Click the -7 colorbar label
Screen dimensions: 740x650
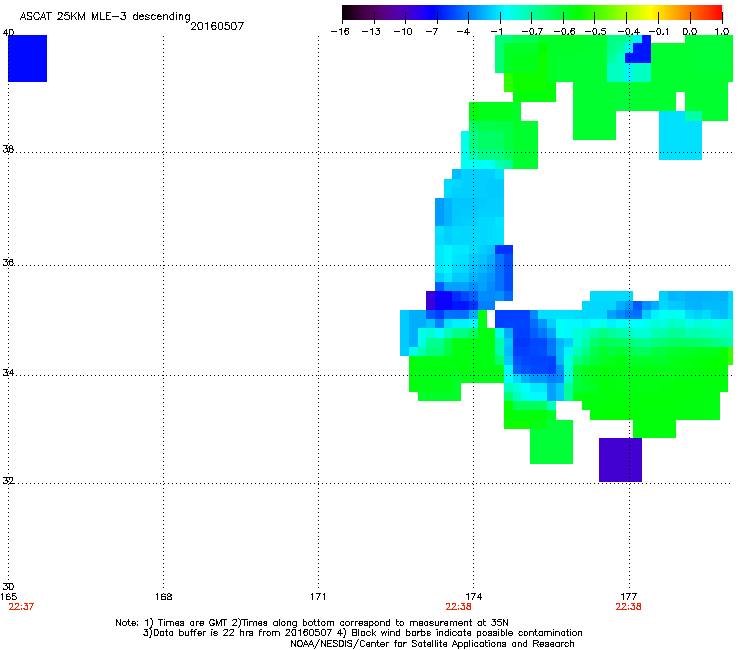click(431, 32)
